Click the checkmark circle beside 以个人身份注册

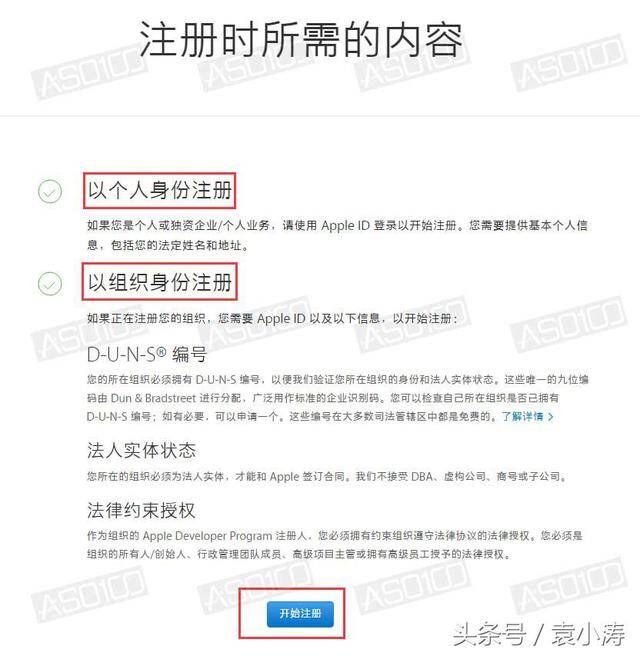(x=50, y=192)
